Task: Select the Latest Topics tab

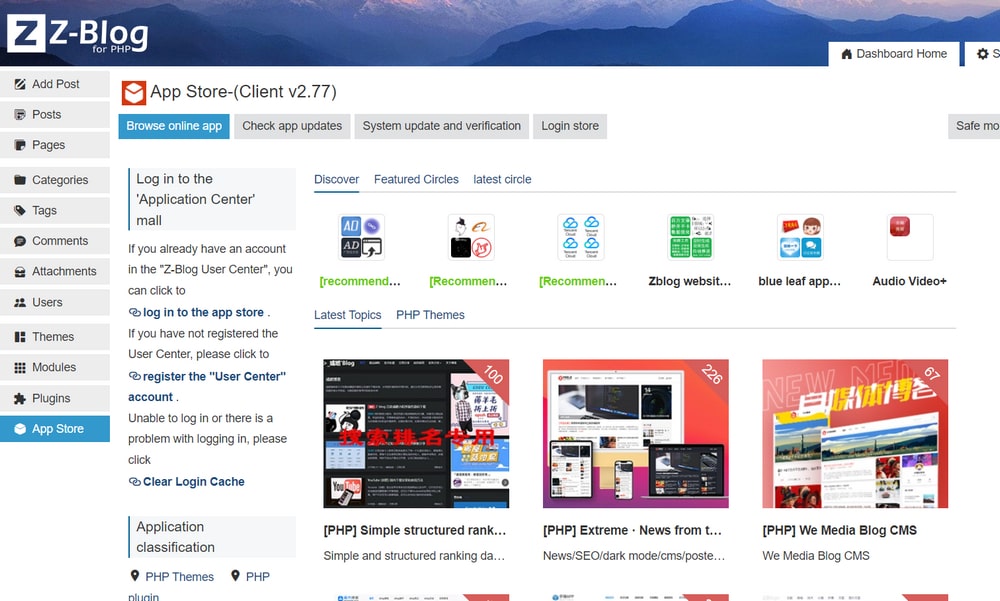Action: tap(347, 315)
